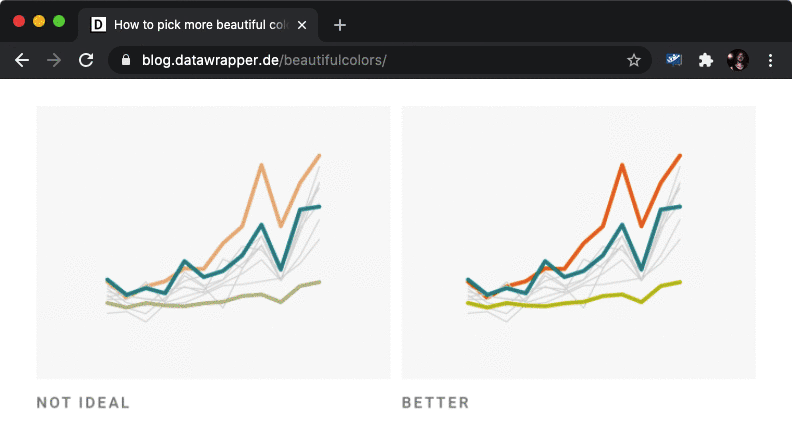The width and height of the screenshot is (792, 425).
Task: Click the BETTER chart image
Action: (x=578, y=242)
